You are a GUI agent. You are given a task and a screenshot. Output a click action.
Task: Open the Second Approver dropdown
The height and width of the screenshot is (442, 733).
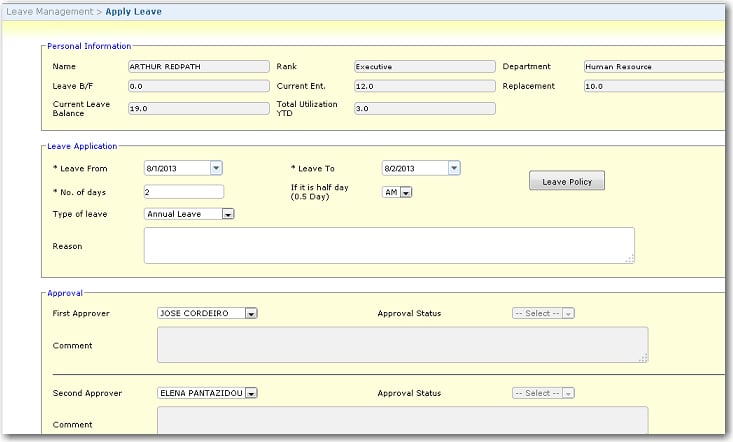(251, 393)
